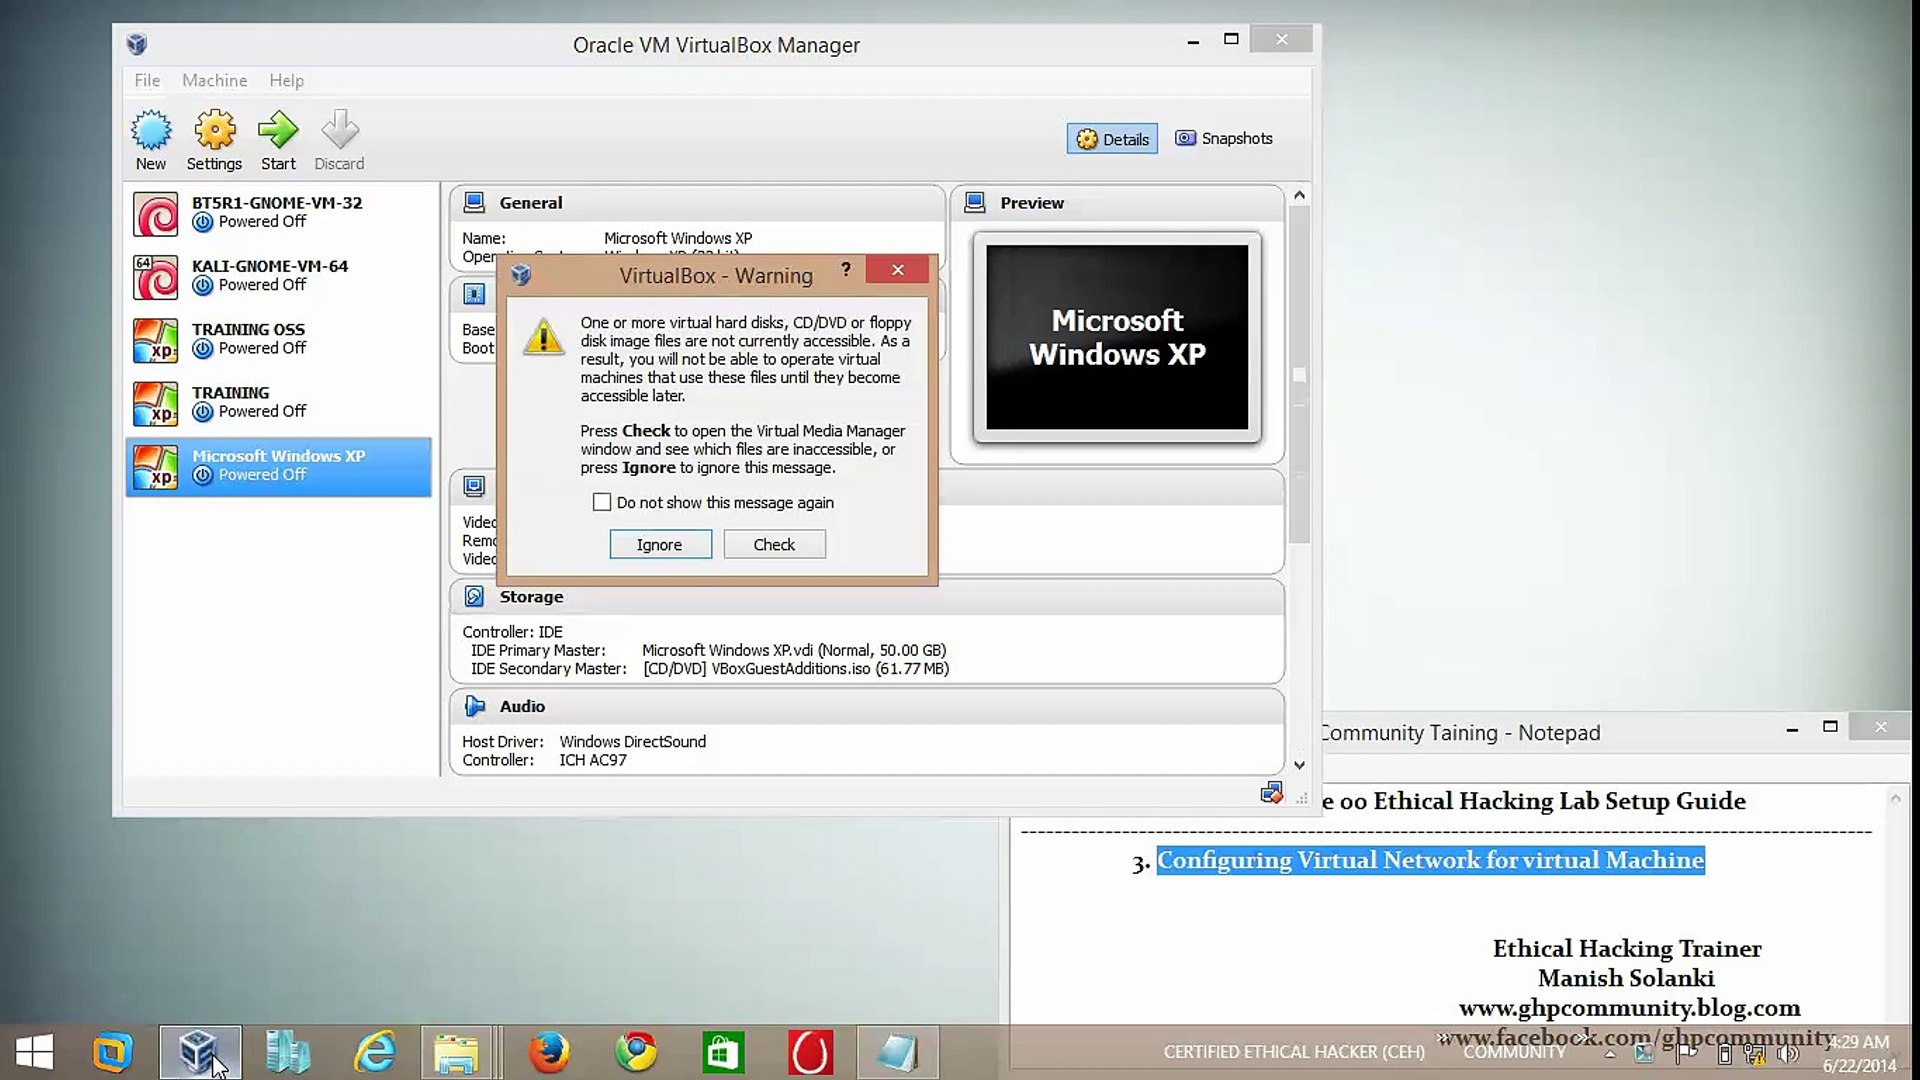Switch to the Details view button
The image size is (1920, 1080).
1112,139
